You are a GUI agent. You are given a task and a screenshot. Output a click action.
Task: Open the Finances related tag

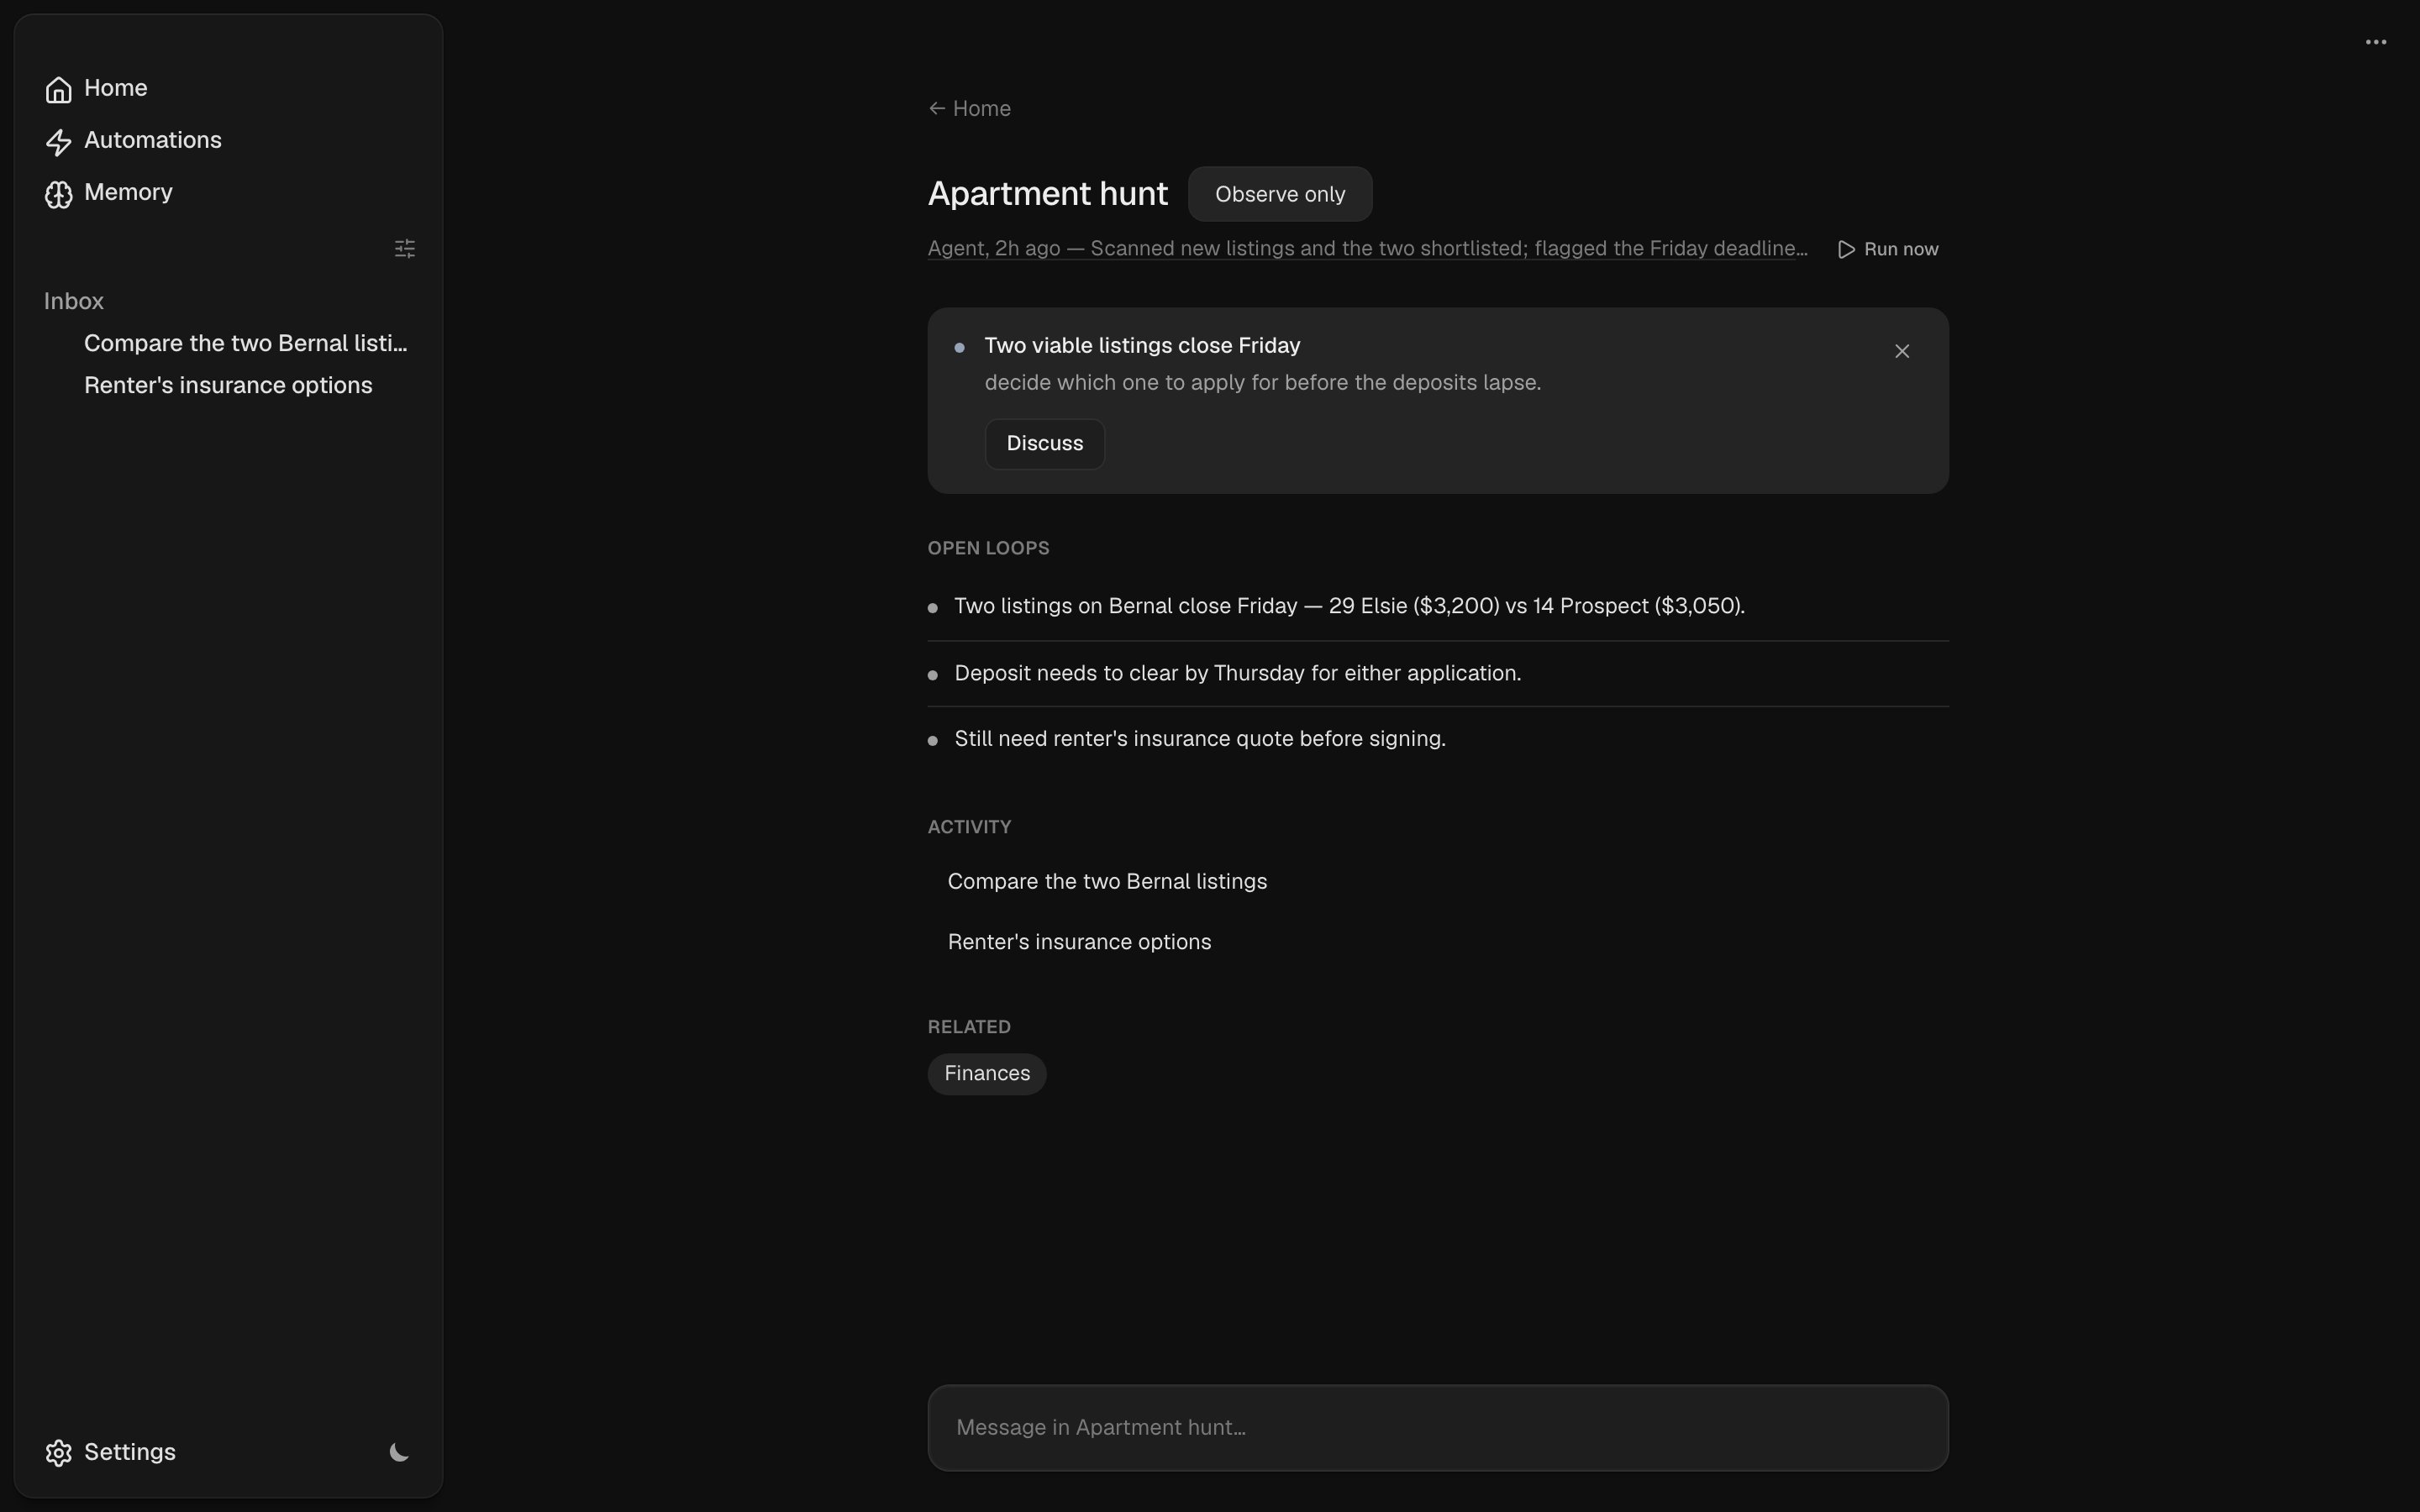click(x=987, y=1074)
